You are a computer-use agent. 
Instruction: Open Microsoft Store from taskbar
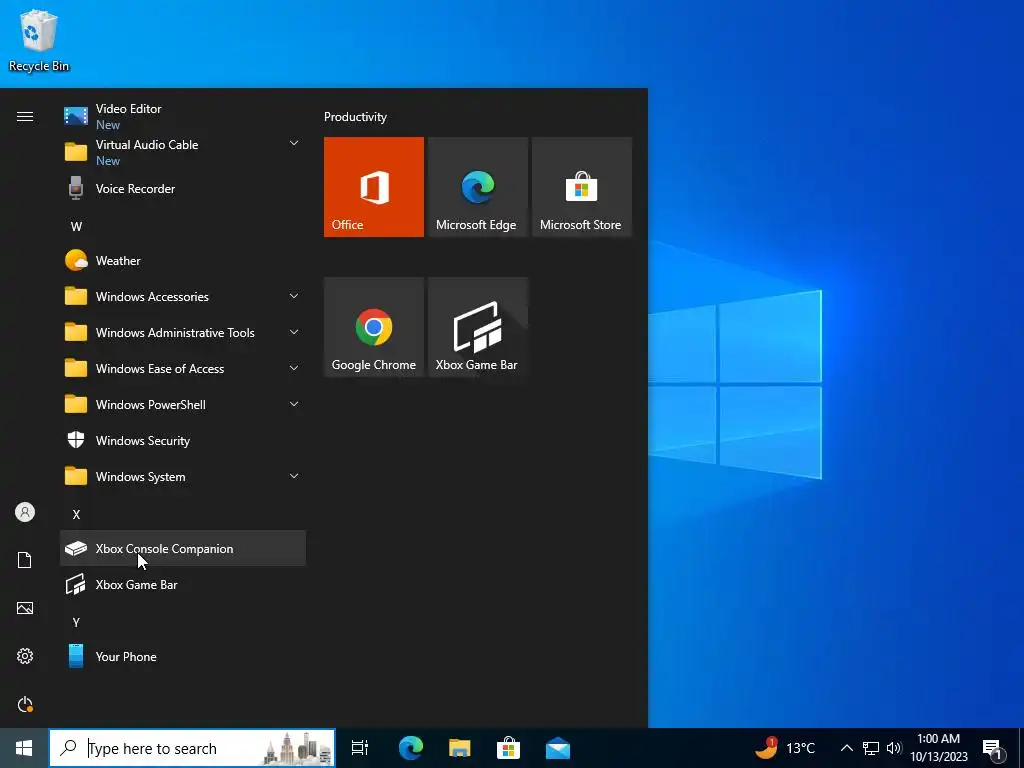click(x=508, y=748)
